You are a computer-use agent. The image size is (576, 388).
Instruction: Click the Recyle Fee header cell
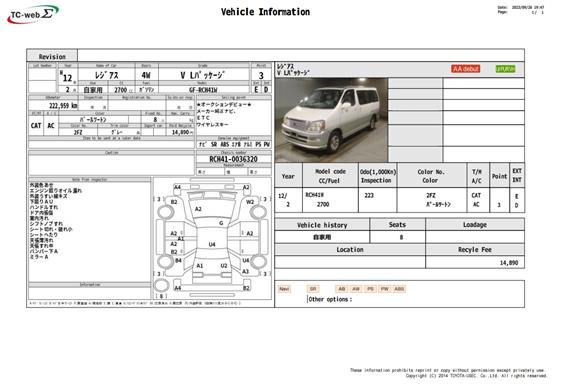pyautogui.click(x=475, y=249)
